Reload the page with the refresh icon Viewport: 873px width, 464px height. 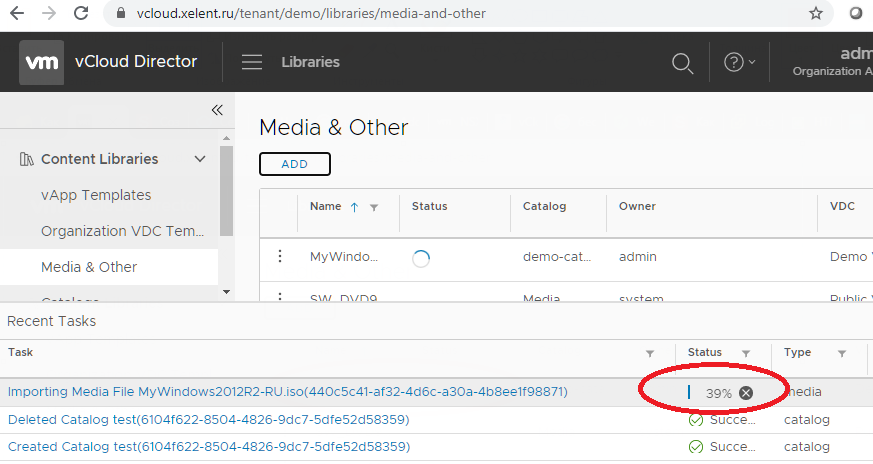[81, 13]
